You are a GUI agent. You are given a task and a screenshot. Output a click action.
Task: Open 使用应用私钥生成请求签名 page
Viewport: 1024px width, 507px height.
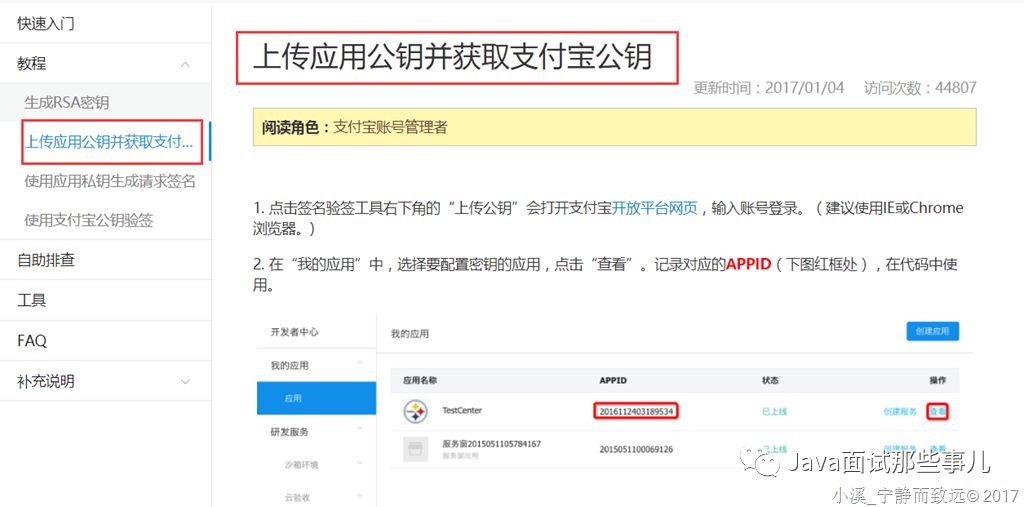(110, 181)
